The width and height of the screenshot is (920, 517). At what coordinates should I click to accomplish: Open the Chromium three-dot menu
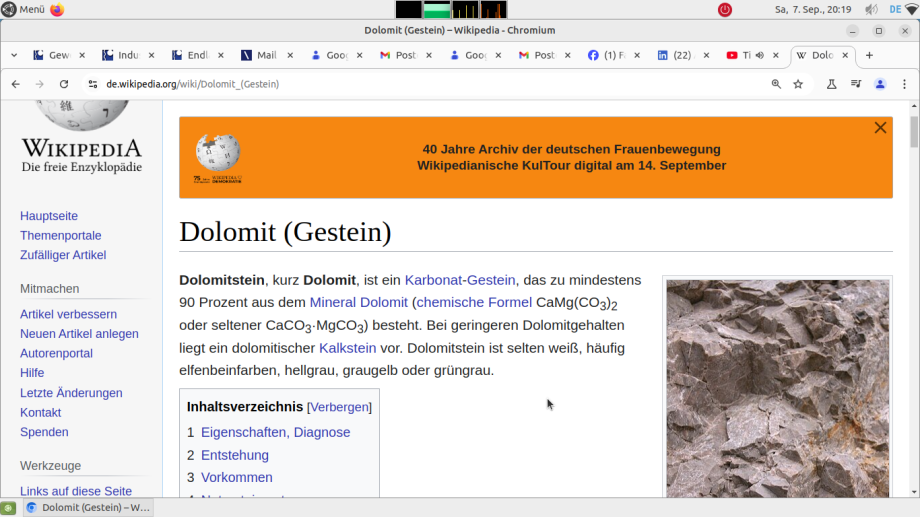[x=904, y=84]
